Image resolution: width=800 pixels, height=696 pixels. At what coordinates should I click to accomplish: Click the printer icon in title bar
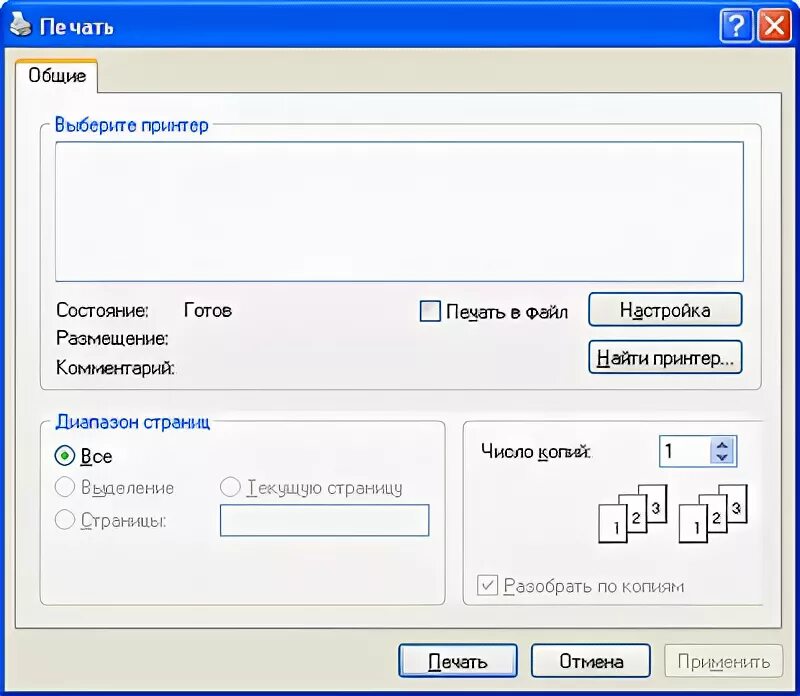click(x=20, y=25)
